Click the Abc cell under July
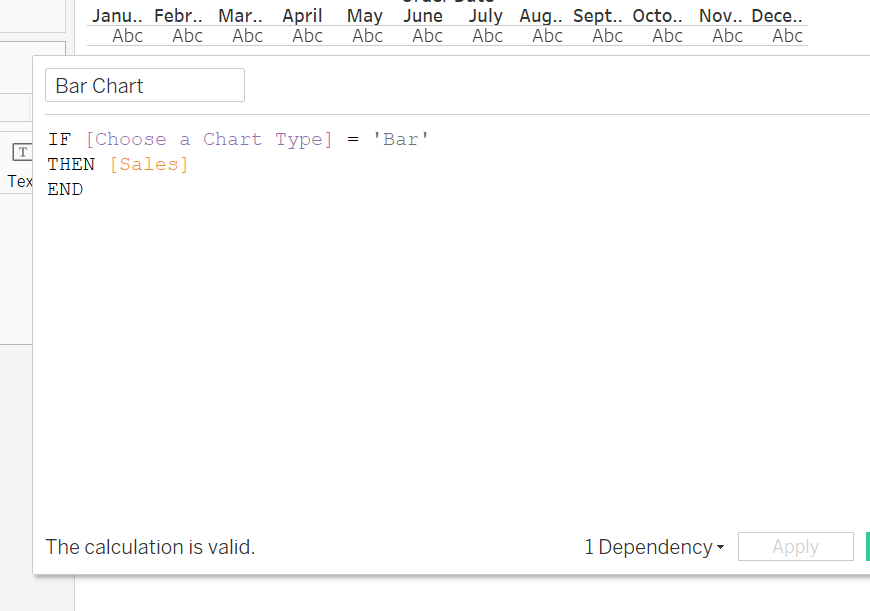Screen dimensions: 870x611 tap(487, 36)
